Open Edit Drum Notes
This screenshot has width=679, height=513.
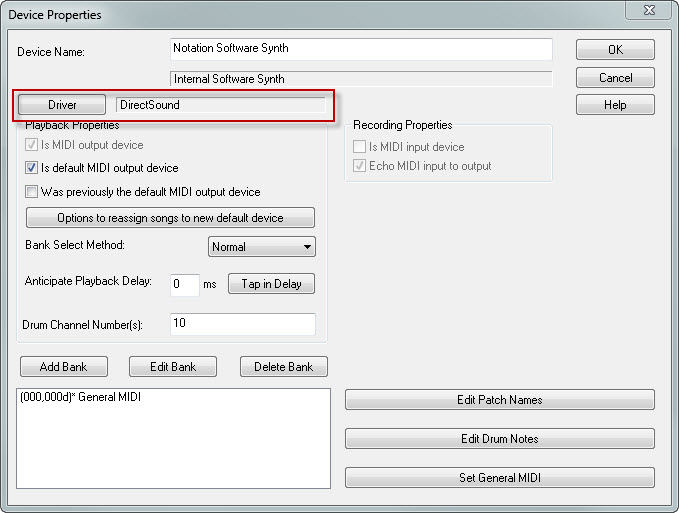point(499,438)
